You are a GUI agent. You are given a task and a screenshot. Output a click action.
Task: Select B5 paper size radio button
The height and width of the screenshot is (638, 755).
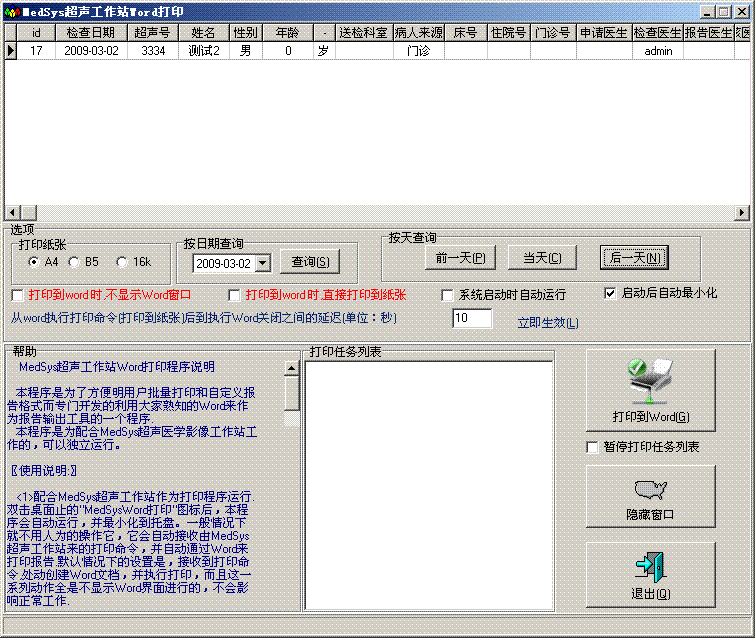tap(74, 262)
